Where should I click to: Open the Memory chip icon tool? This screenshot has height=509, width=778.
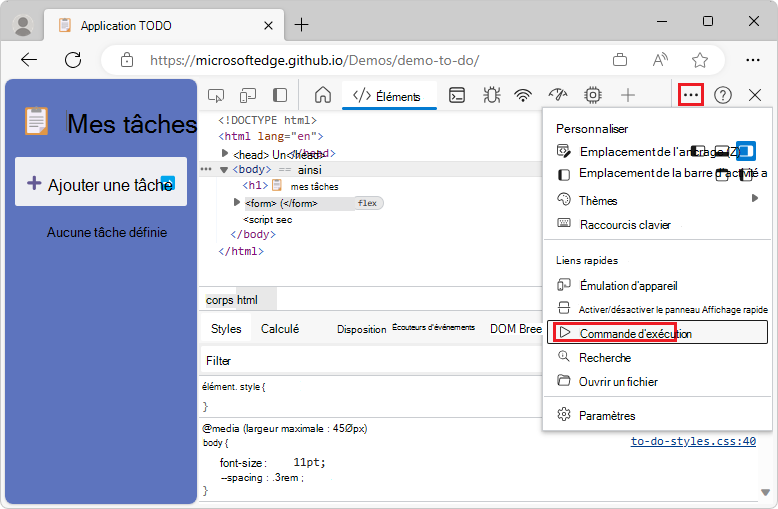click(x=592, y=95)
